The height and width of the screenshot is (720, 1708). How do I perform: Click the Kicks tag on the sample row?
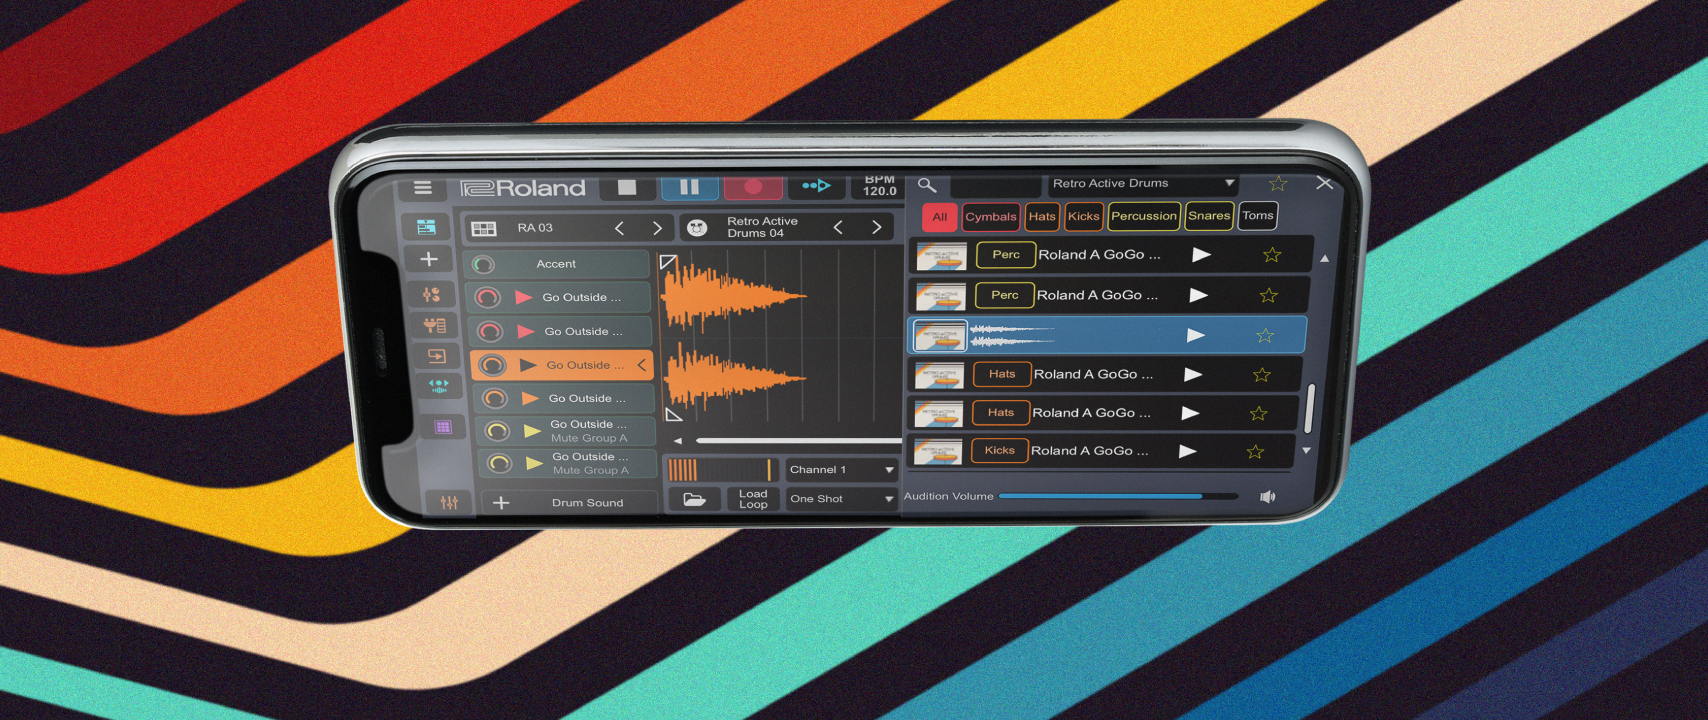pos(999,451)
